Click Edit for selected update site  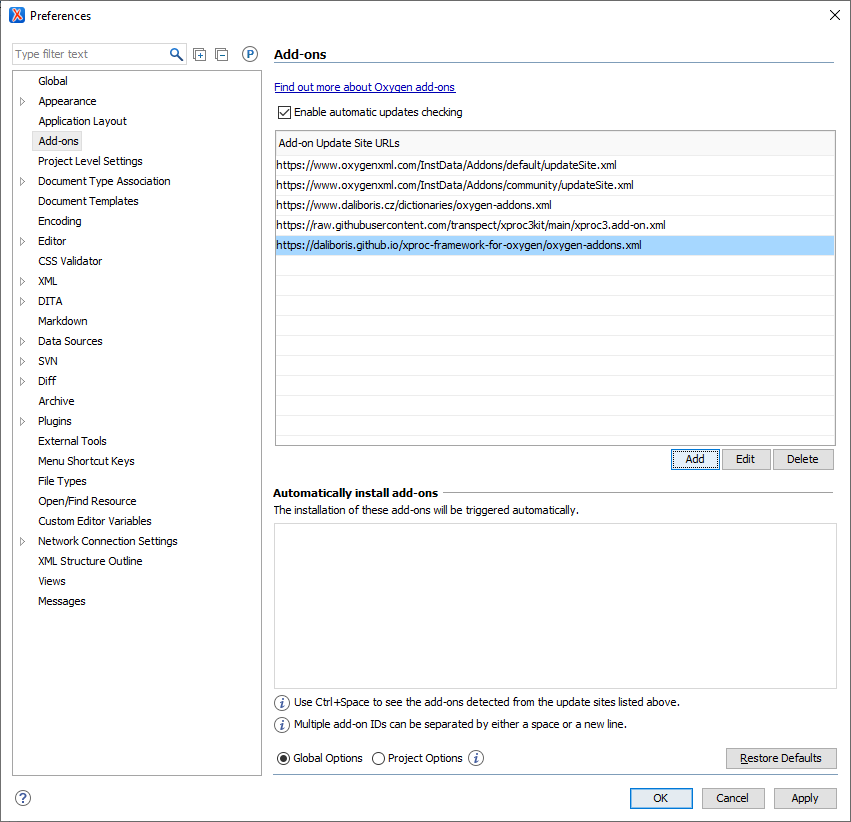click(x=745, y=459)
